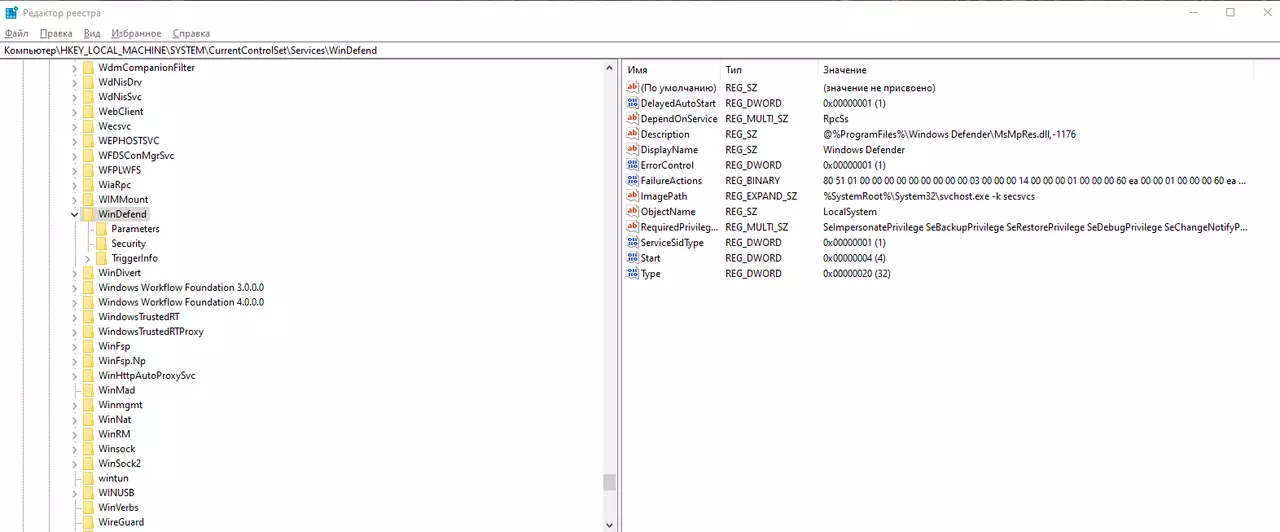Viewport: 1280px width, 532px height.
Task: Open the Файл menu
Action: click(17, 34)
